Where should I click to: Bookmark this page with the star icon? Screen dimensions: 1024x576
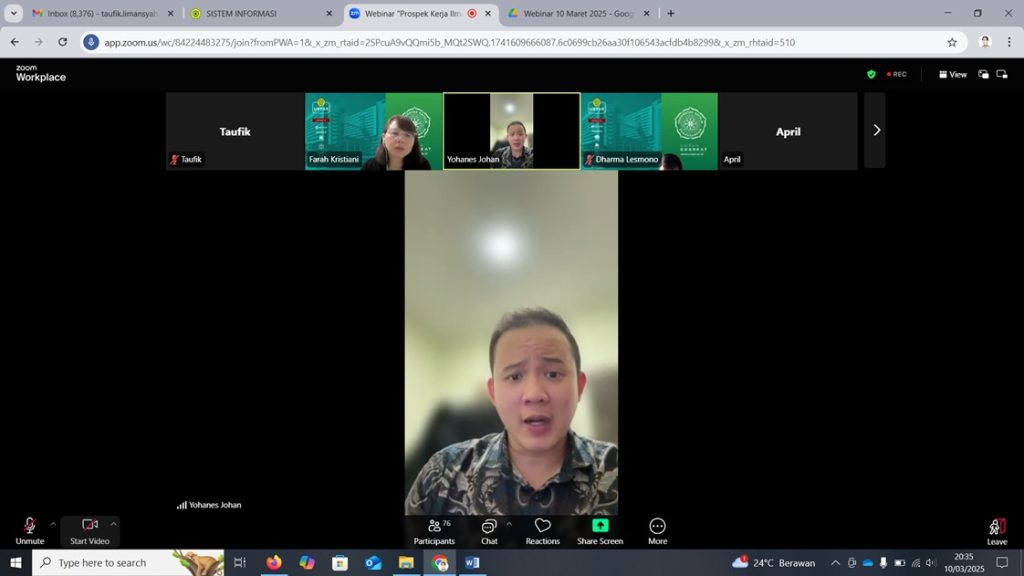[952, 42]
